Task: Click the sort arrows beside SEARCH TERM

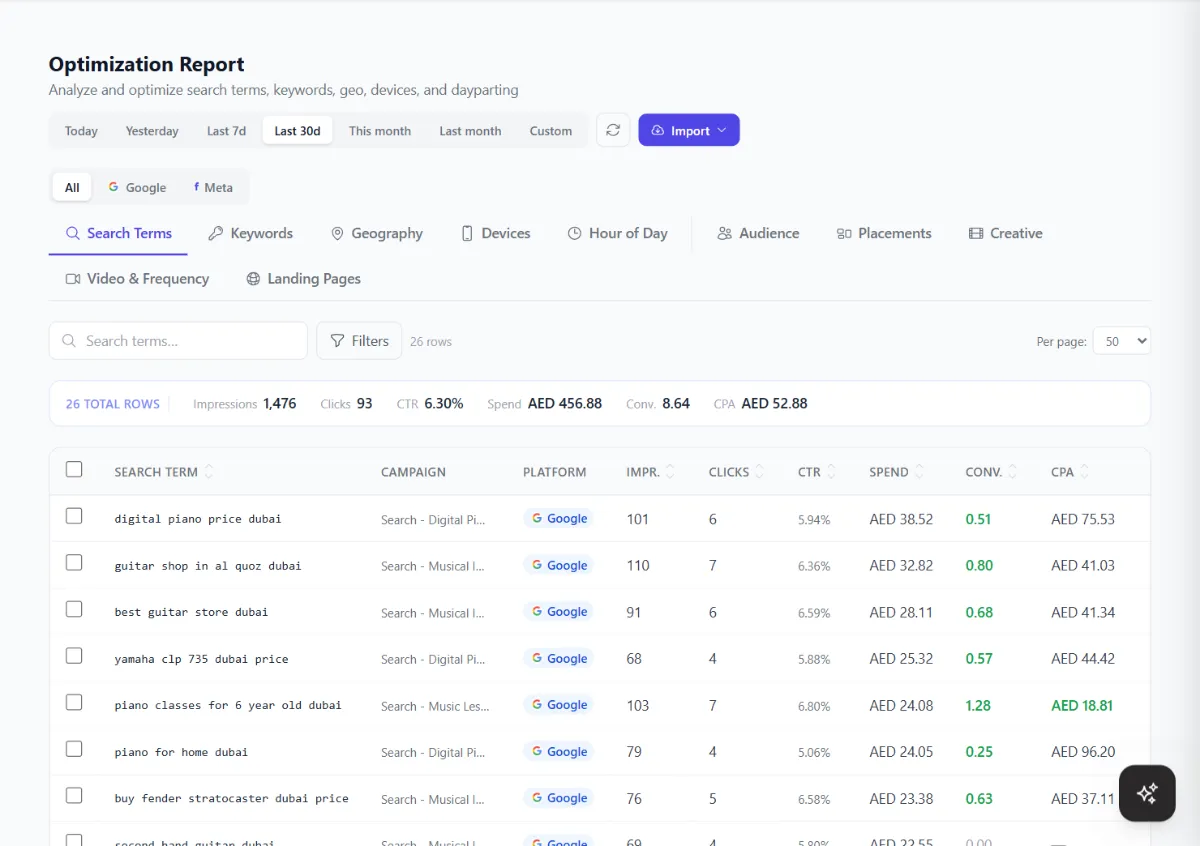Action: (x=209, y=472)
